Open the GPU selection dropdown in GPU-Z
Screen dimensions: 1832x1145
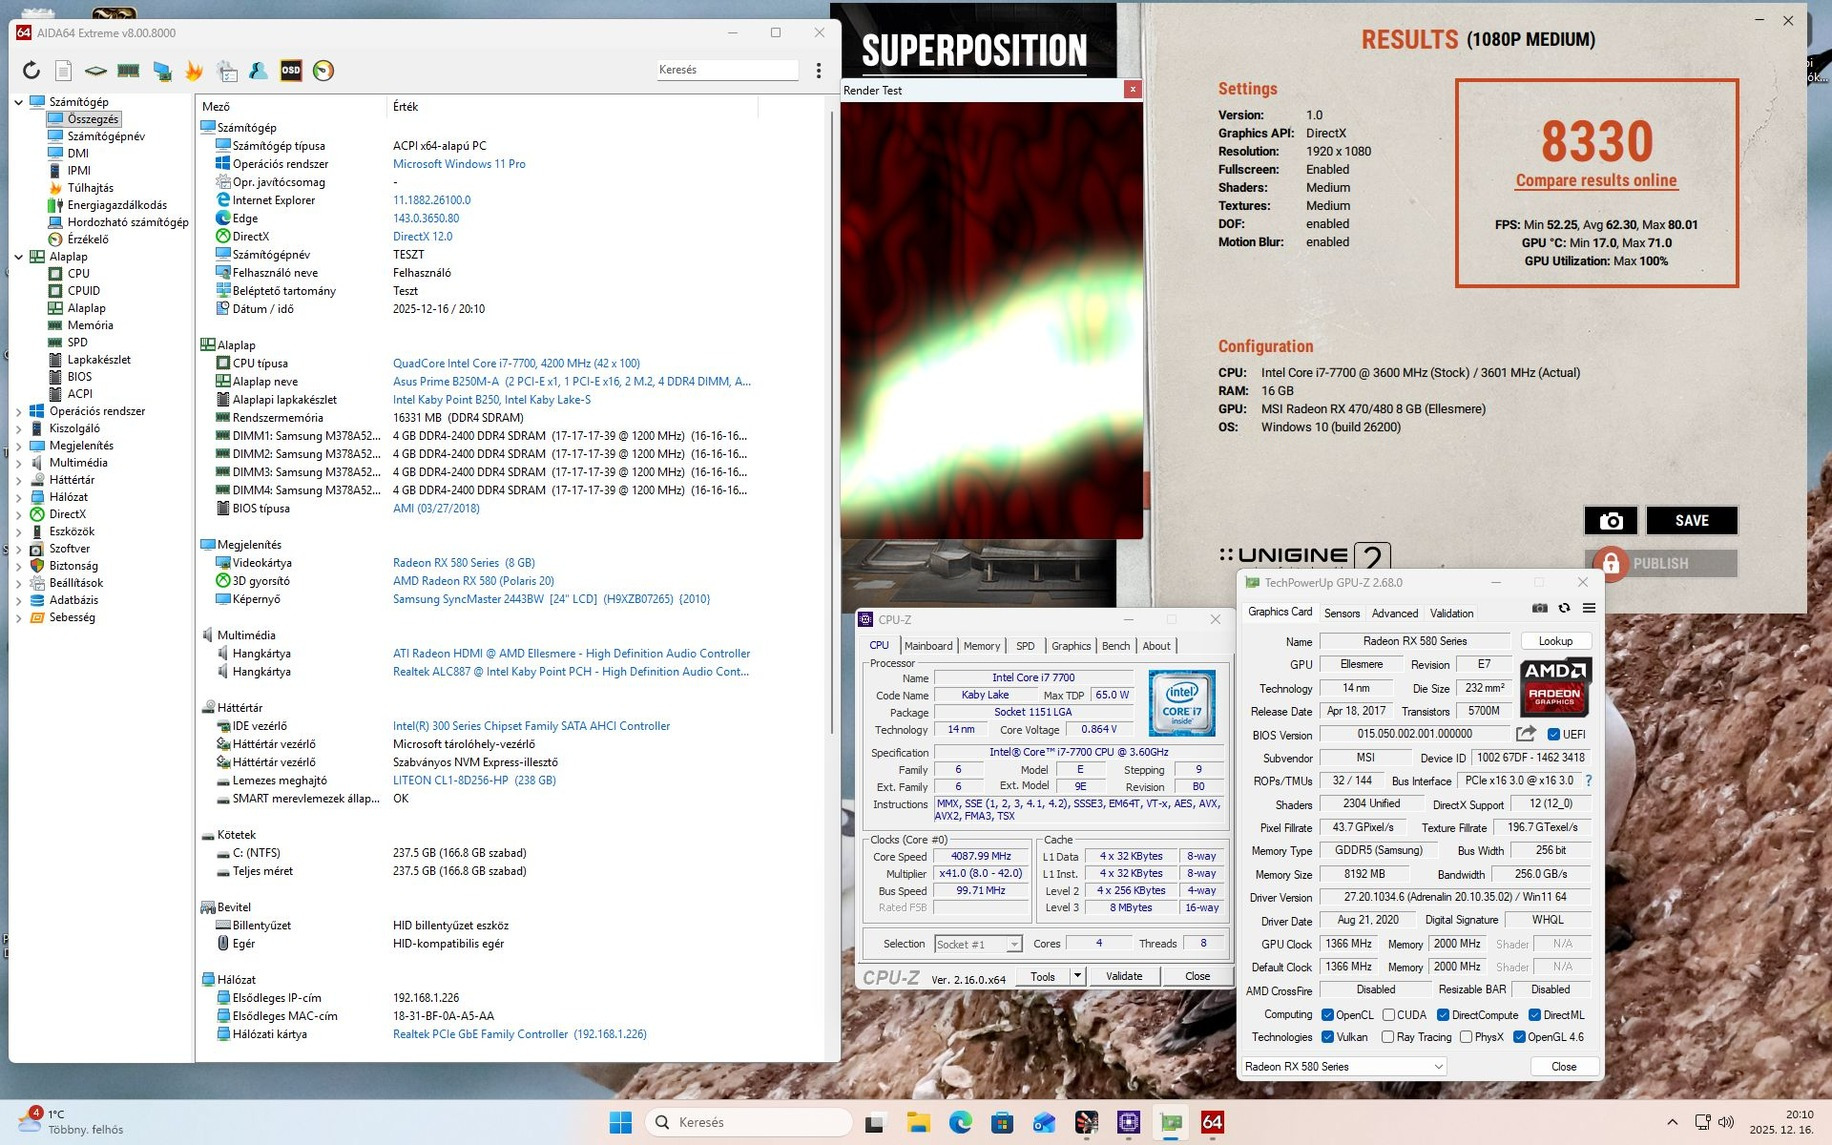pos(1344,1067)
